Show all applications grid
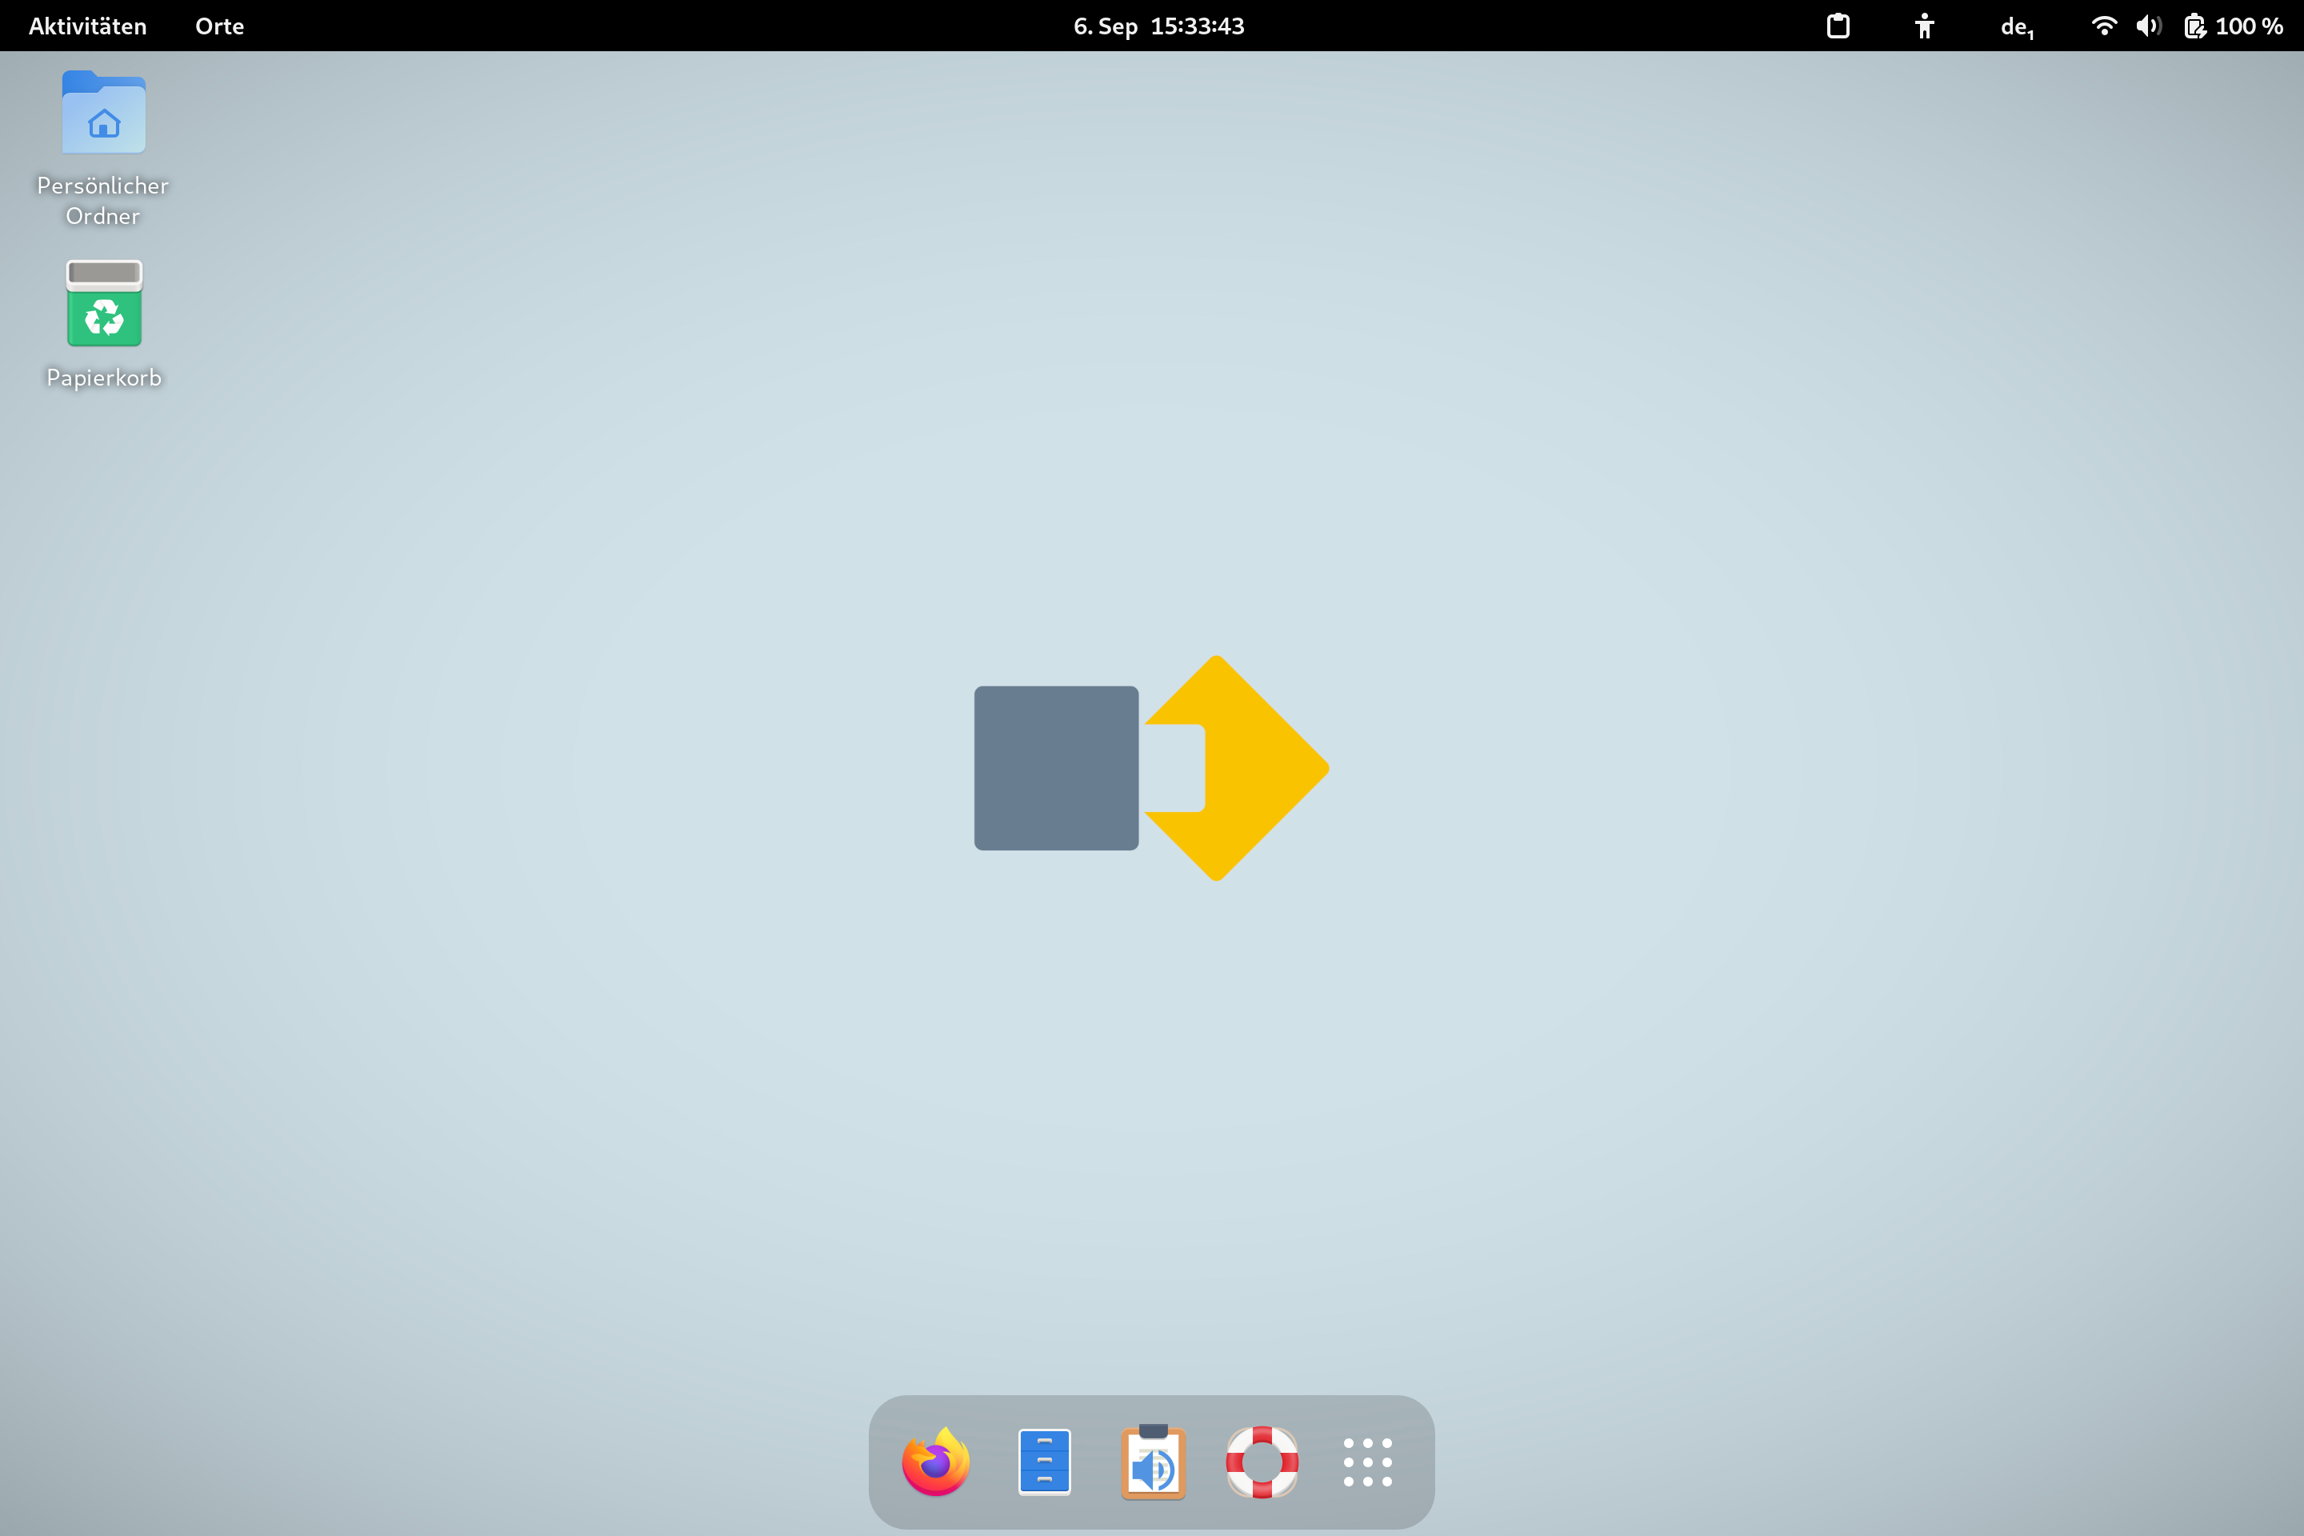The image size is (2304, 1536). point(1367,1462)
